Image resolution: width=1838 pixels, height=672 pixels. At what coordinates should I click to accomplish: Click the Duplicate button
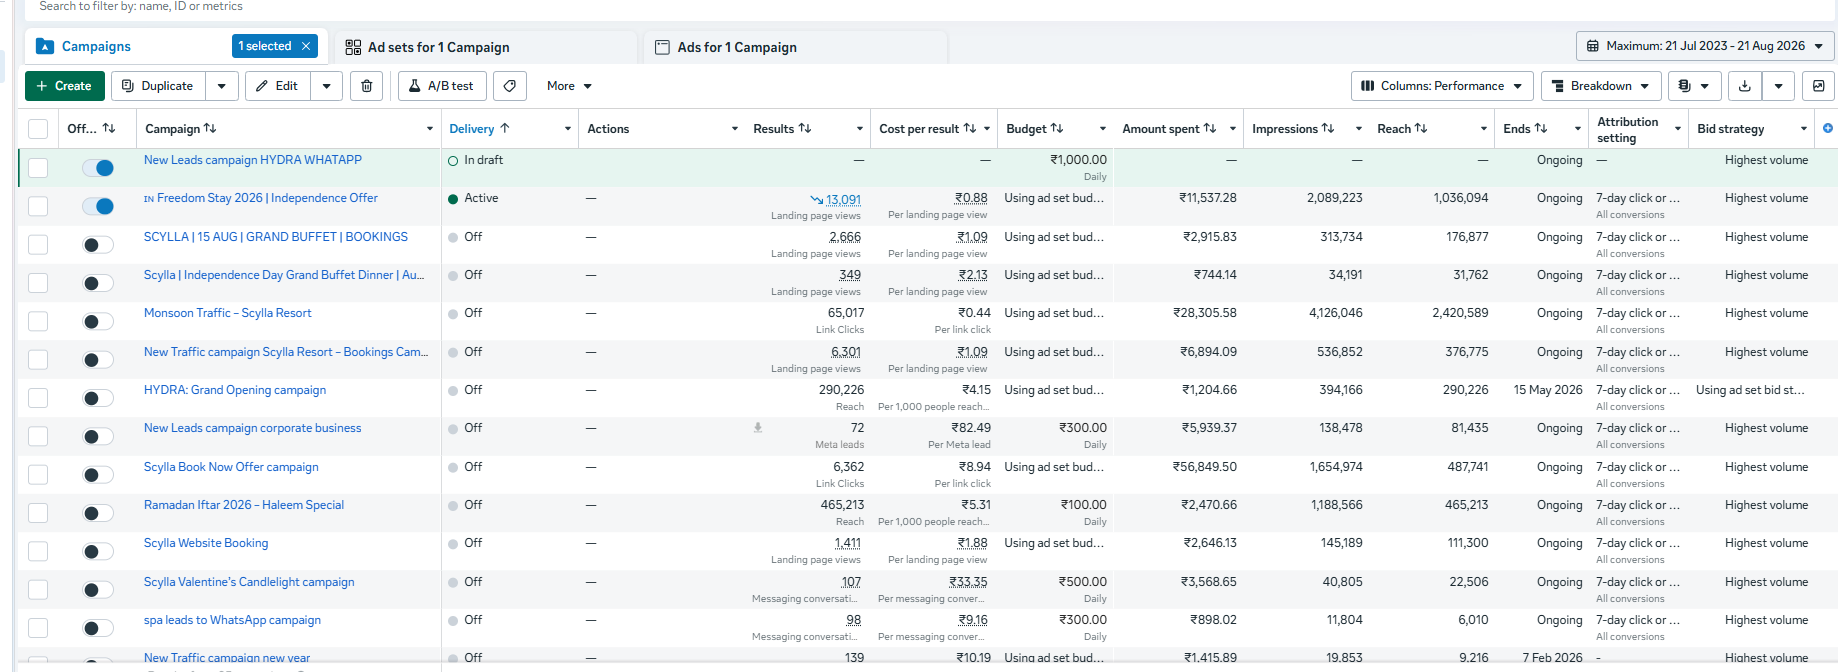pos(158,86)
